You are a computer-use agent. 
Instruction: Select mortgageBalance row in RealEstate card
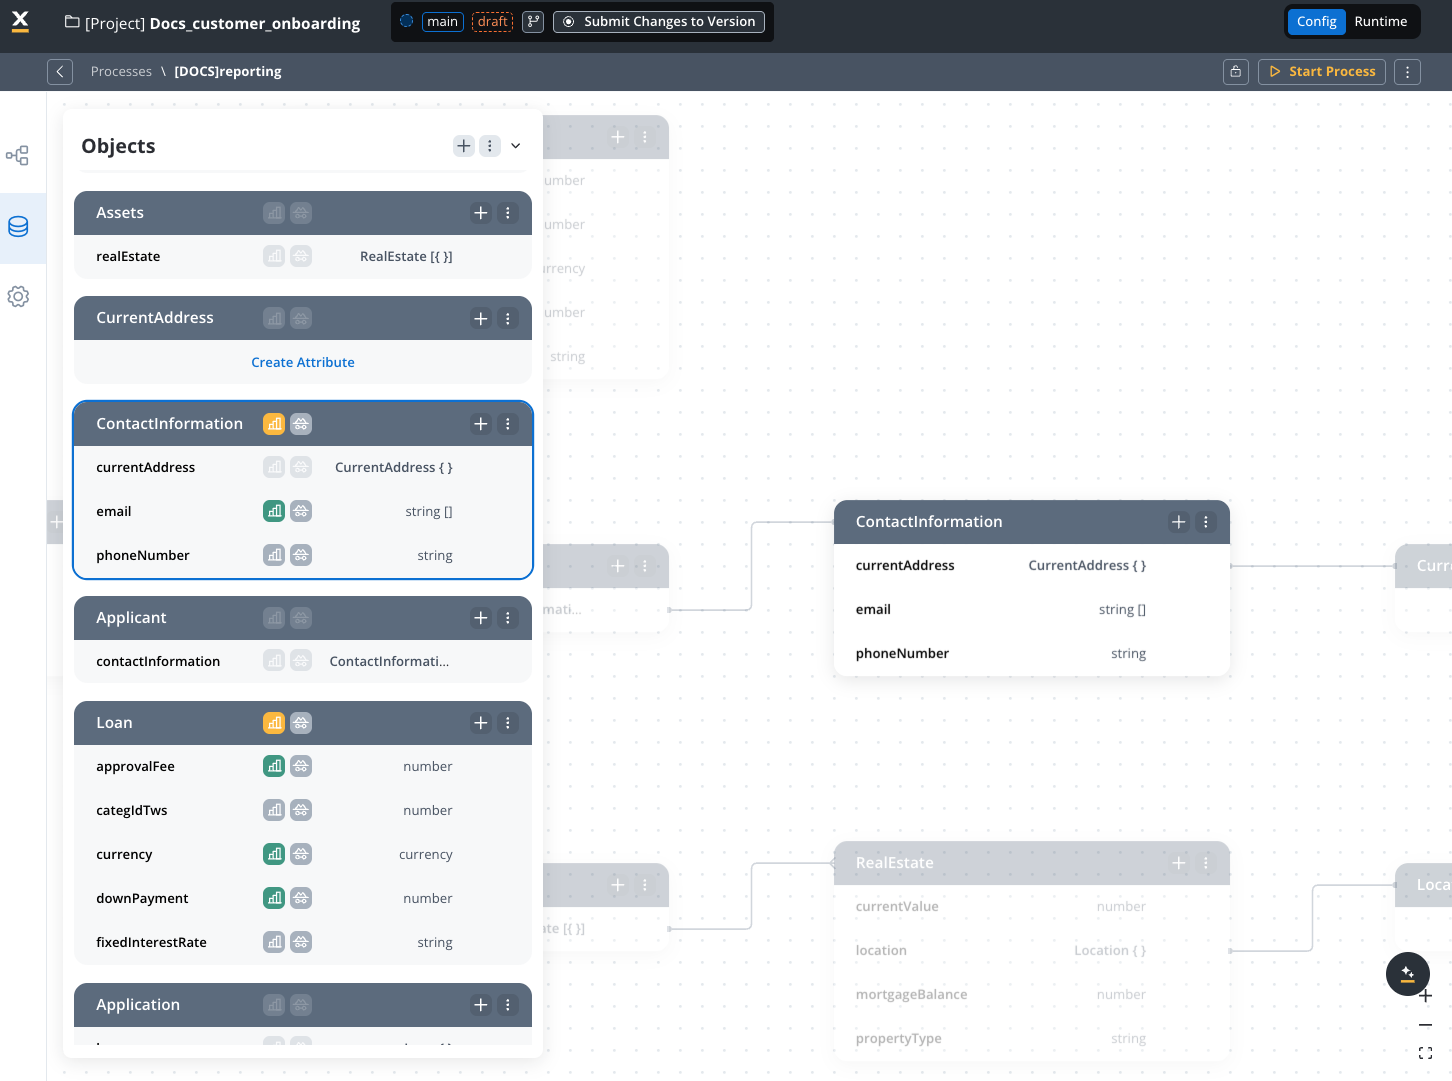(x=1032, y=994)
